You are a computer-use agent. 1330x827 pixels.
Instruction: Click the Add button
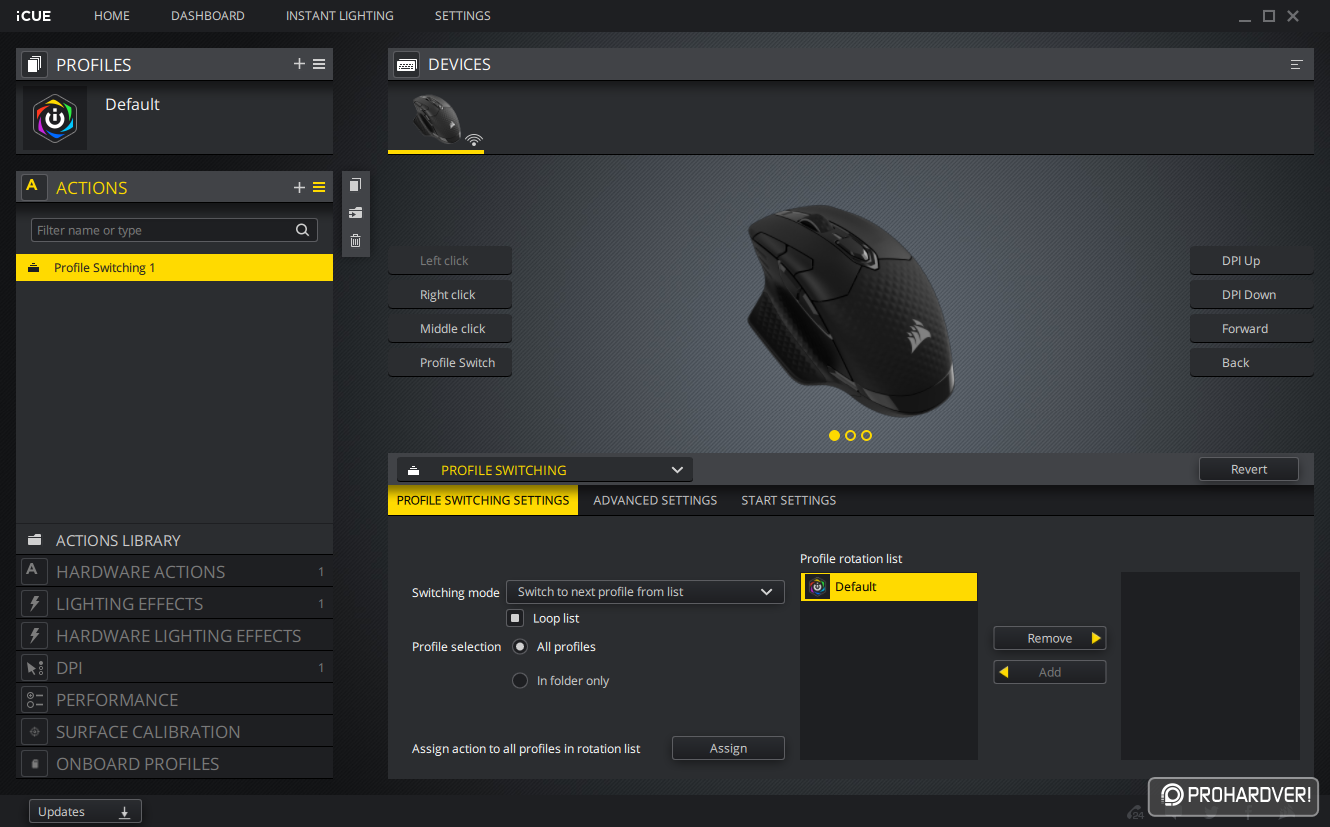[x=1050, y=672]
